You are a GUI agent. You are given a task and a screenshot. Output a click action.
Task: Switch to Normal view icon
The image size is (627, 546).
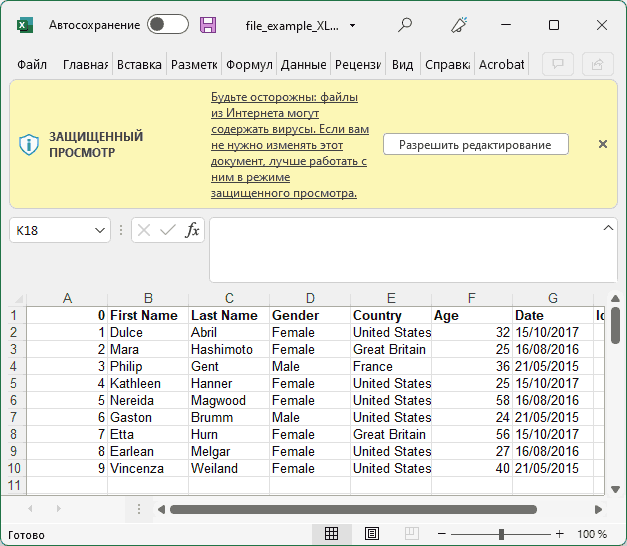[331, 534]
